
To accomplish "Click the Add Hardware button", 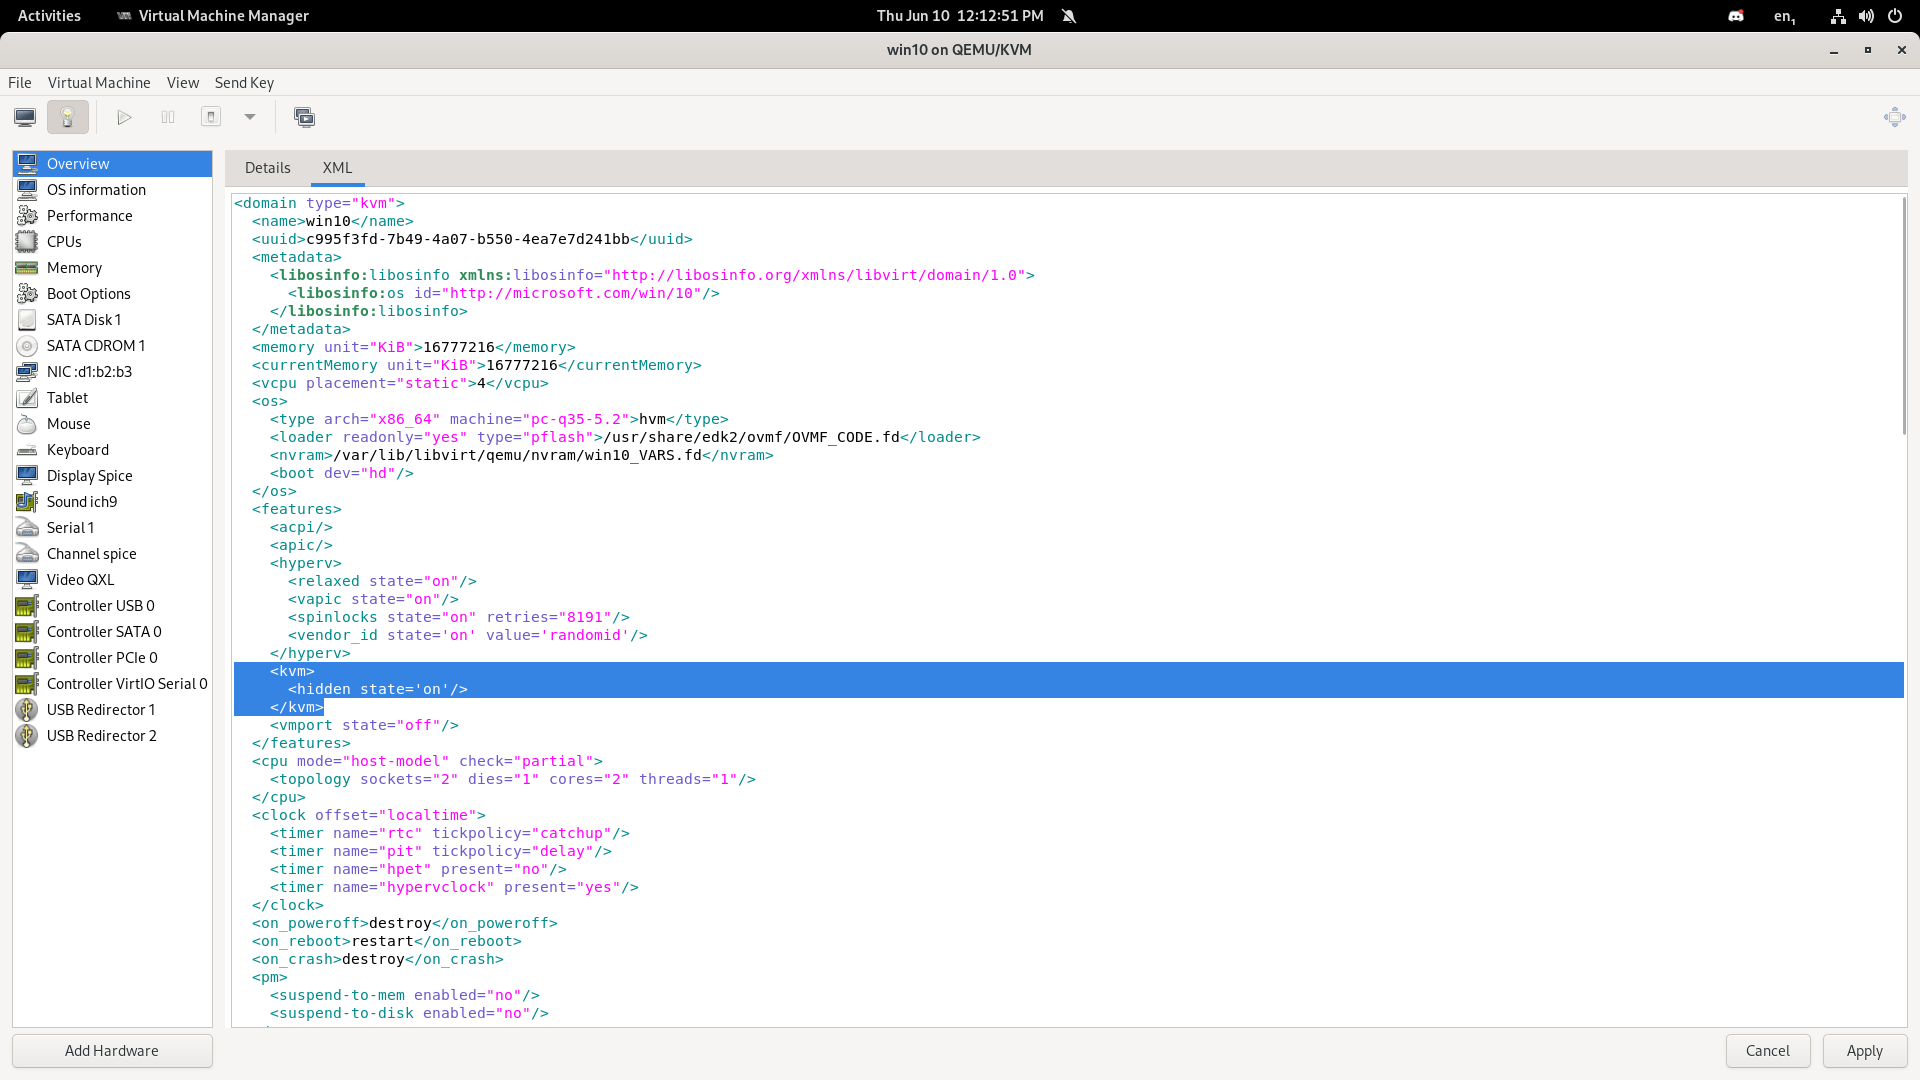I will click(x=112, y=1051).
